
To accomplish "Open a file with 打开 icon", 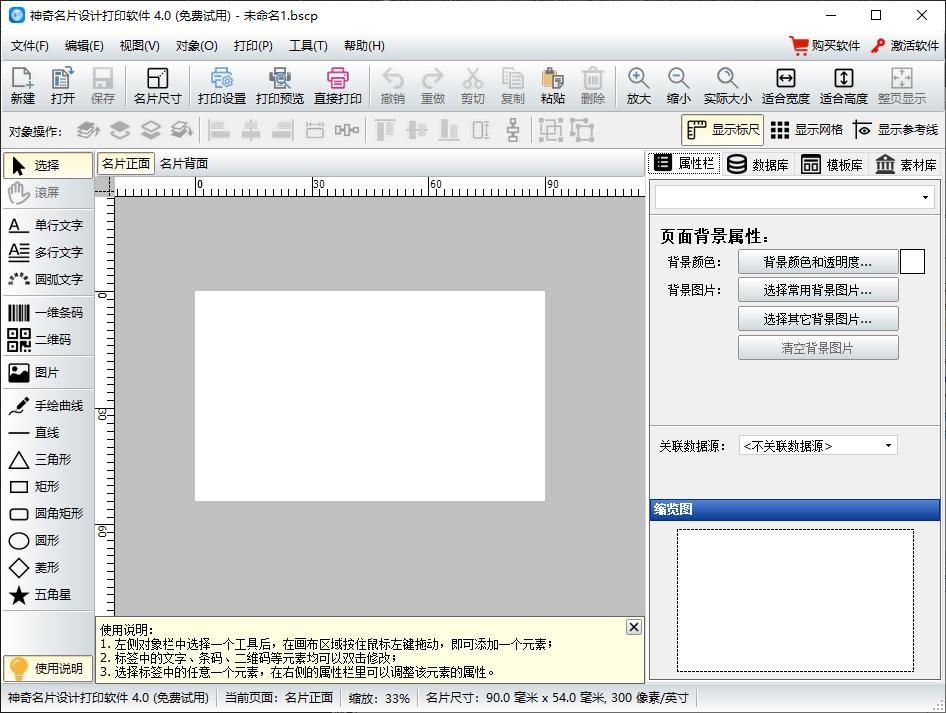I will point(63,86).
